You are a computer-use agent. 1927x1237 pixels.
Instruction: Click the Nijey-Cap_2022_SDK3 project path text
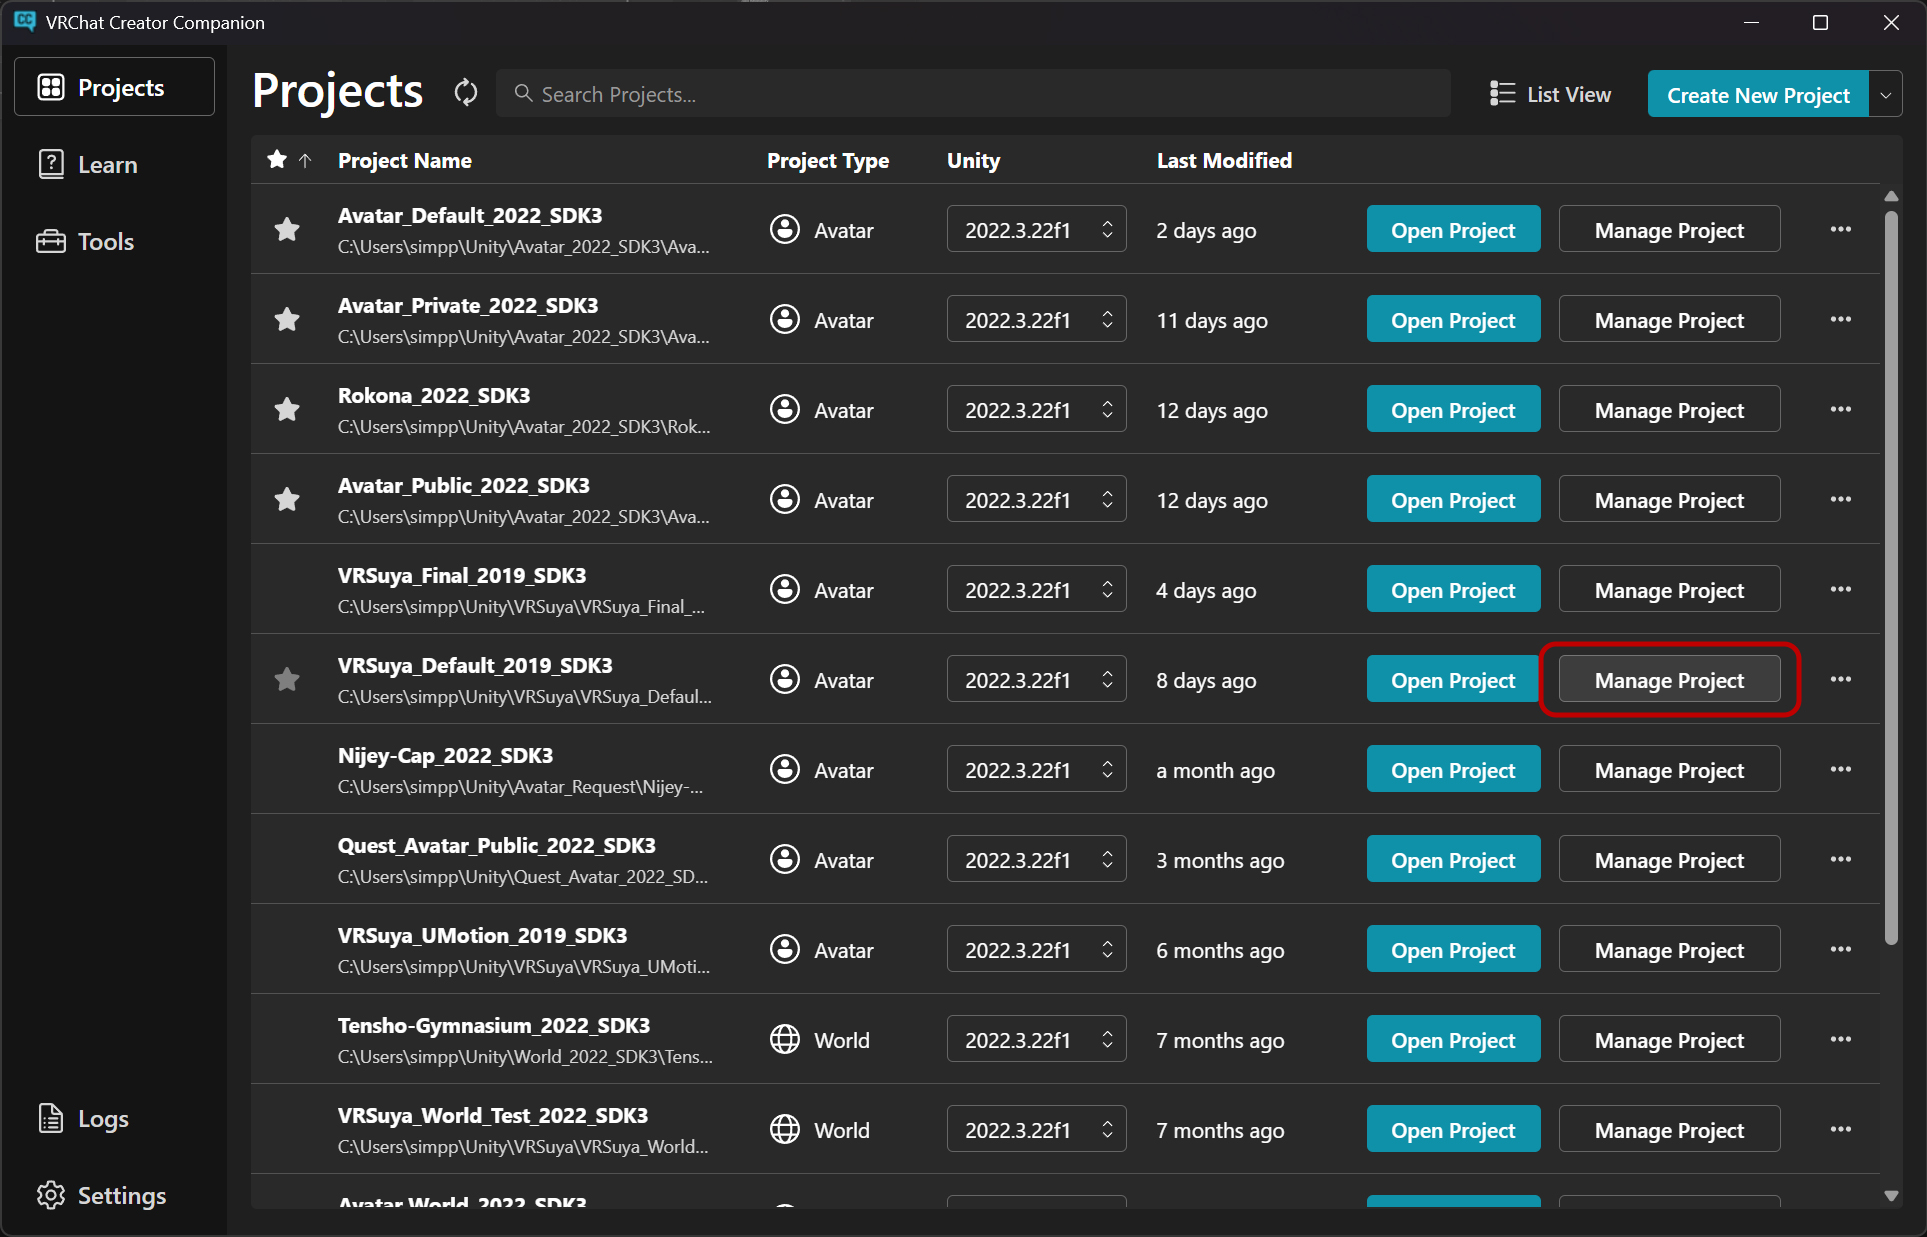coord(520,787)
